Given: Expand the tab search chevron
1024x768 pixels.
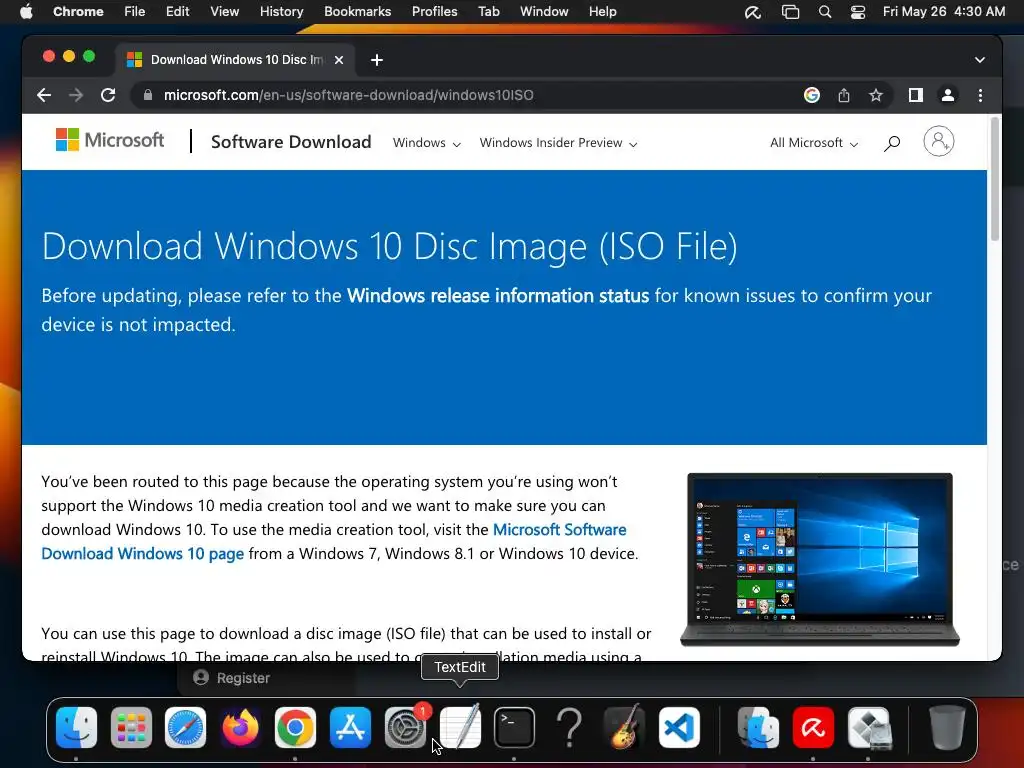Looking at the screenshot, I should pyautogui.click(x=980, y=60).
